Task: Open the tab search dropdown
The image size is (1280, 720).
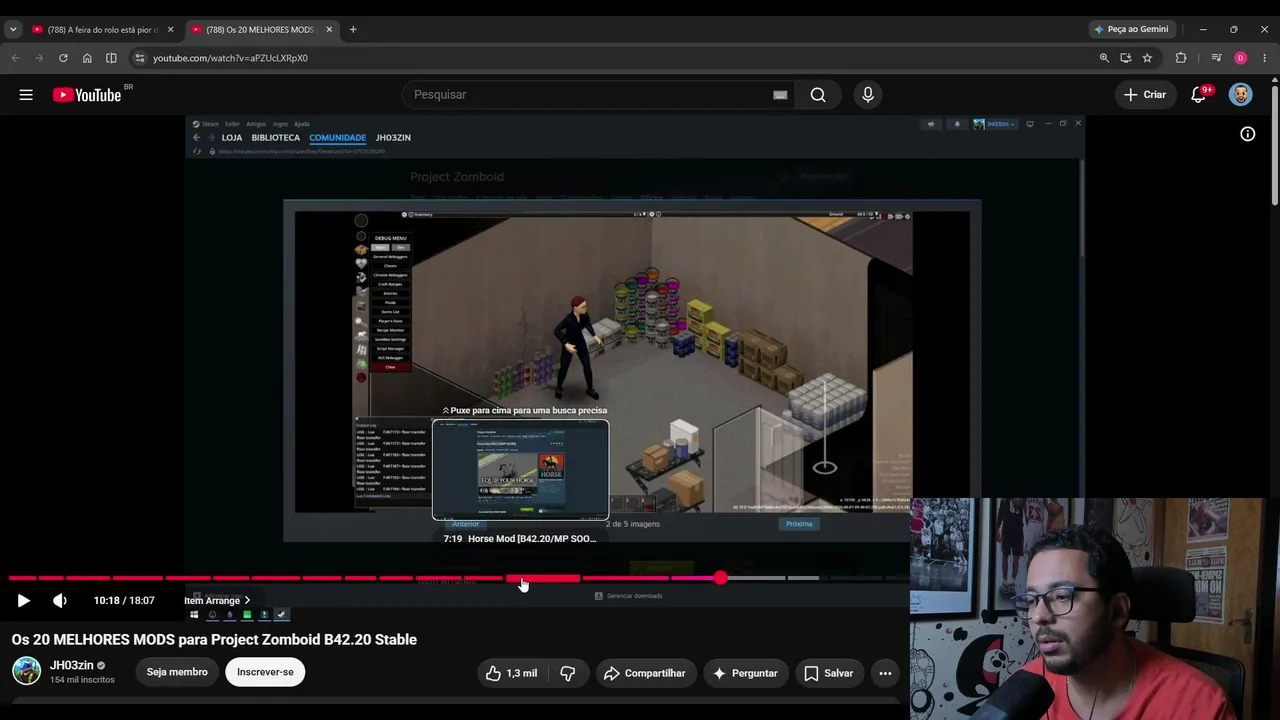Action: click(13, 30)
